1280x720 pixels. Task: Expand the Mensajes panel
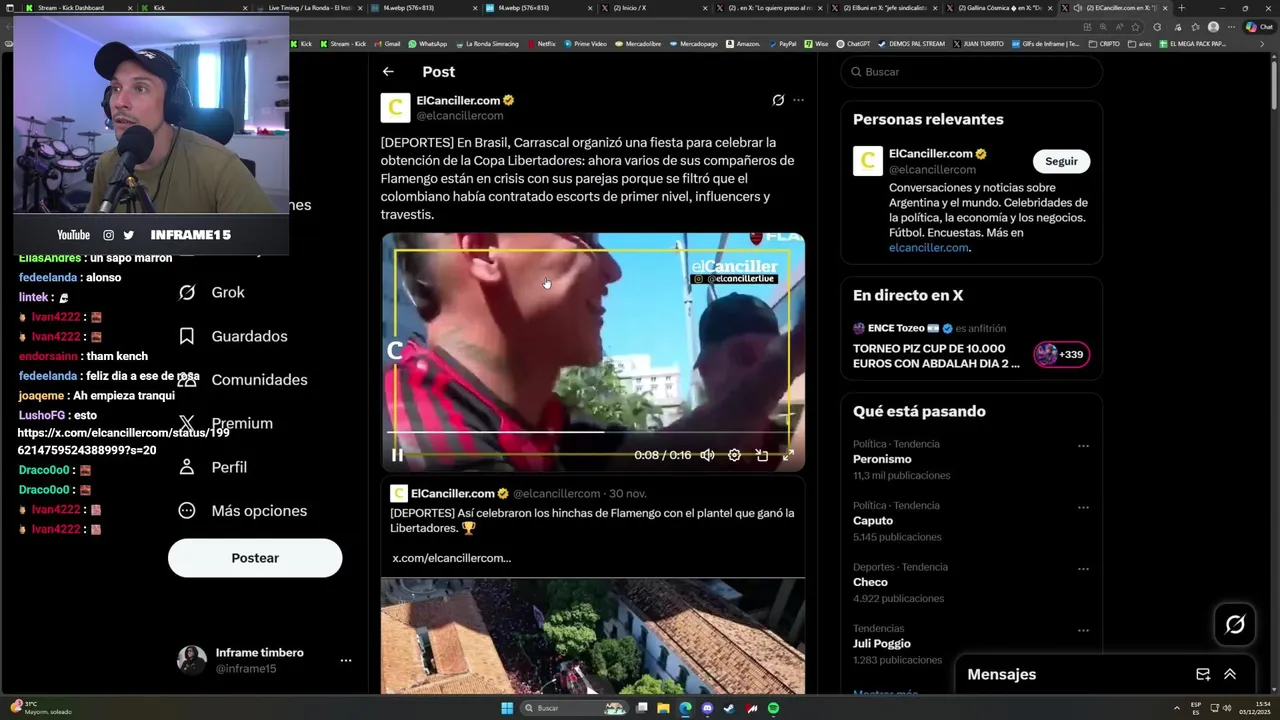(x=1230, y=675)
